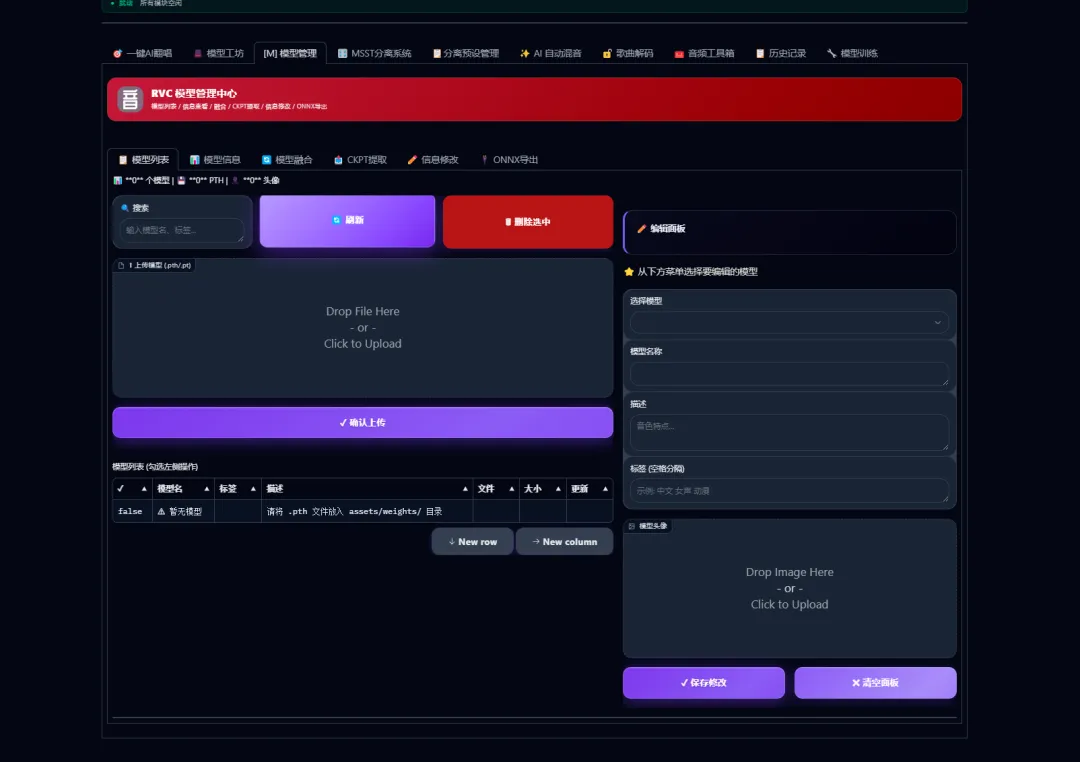1080x762 pixels.
Task: Add a column with New column
Action: pos(564,542)
